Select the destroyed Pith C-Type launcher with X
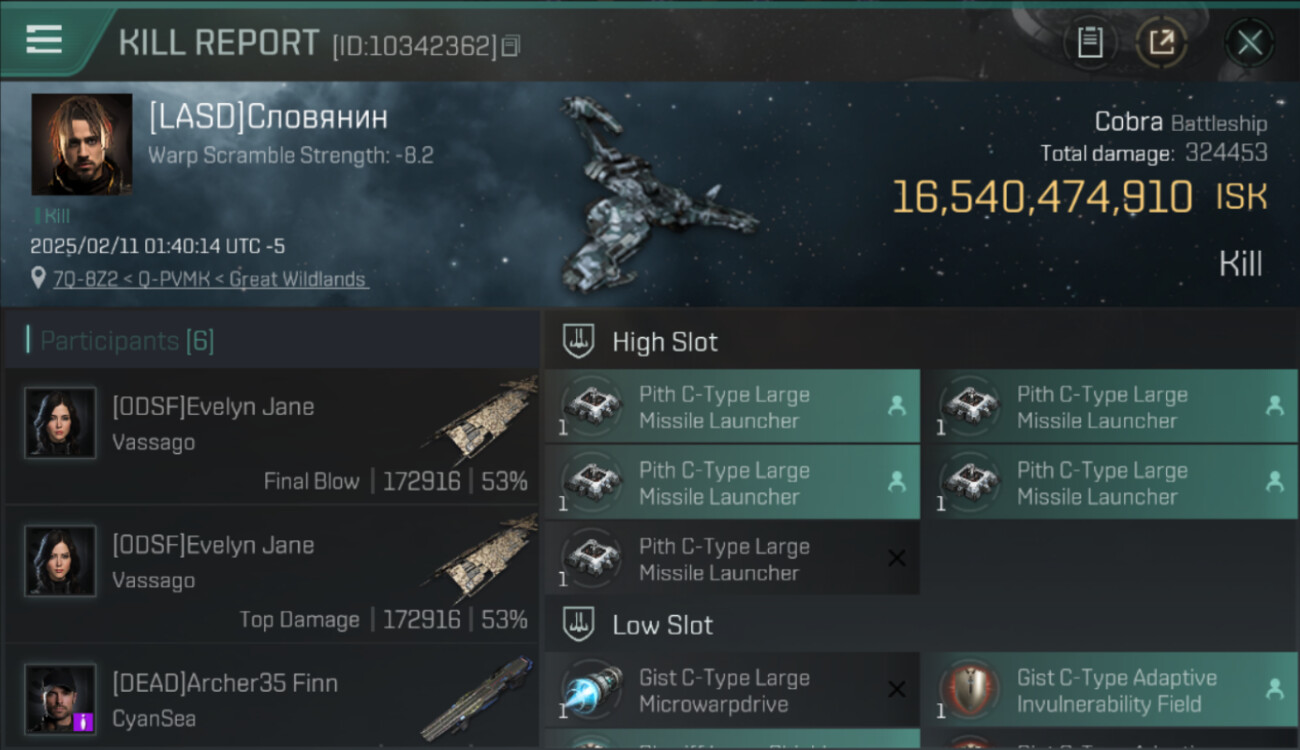1300x750 pixels. pos(732,559)
